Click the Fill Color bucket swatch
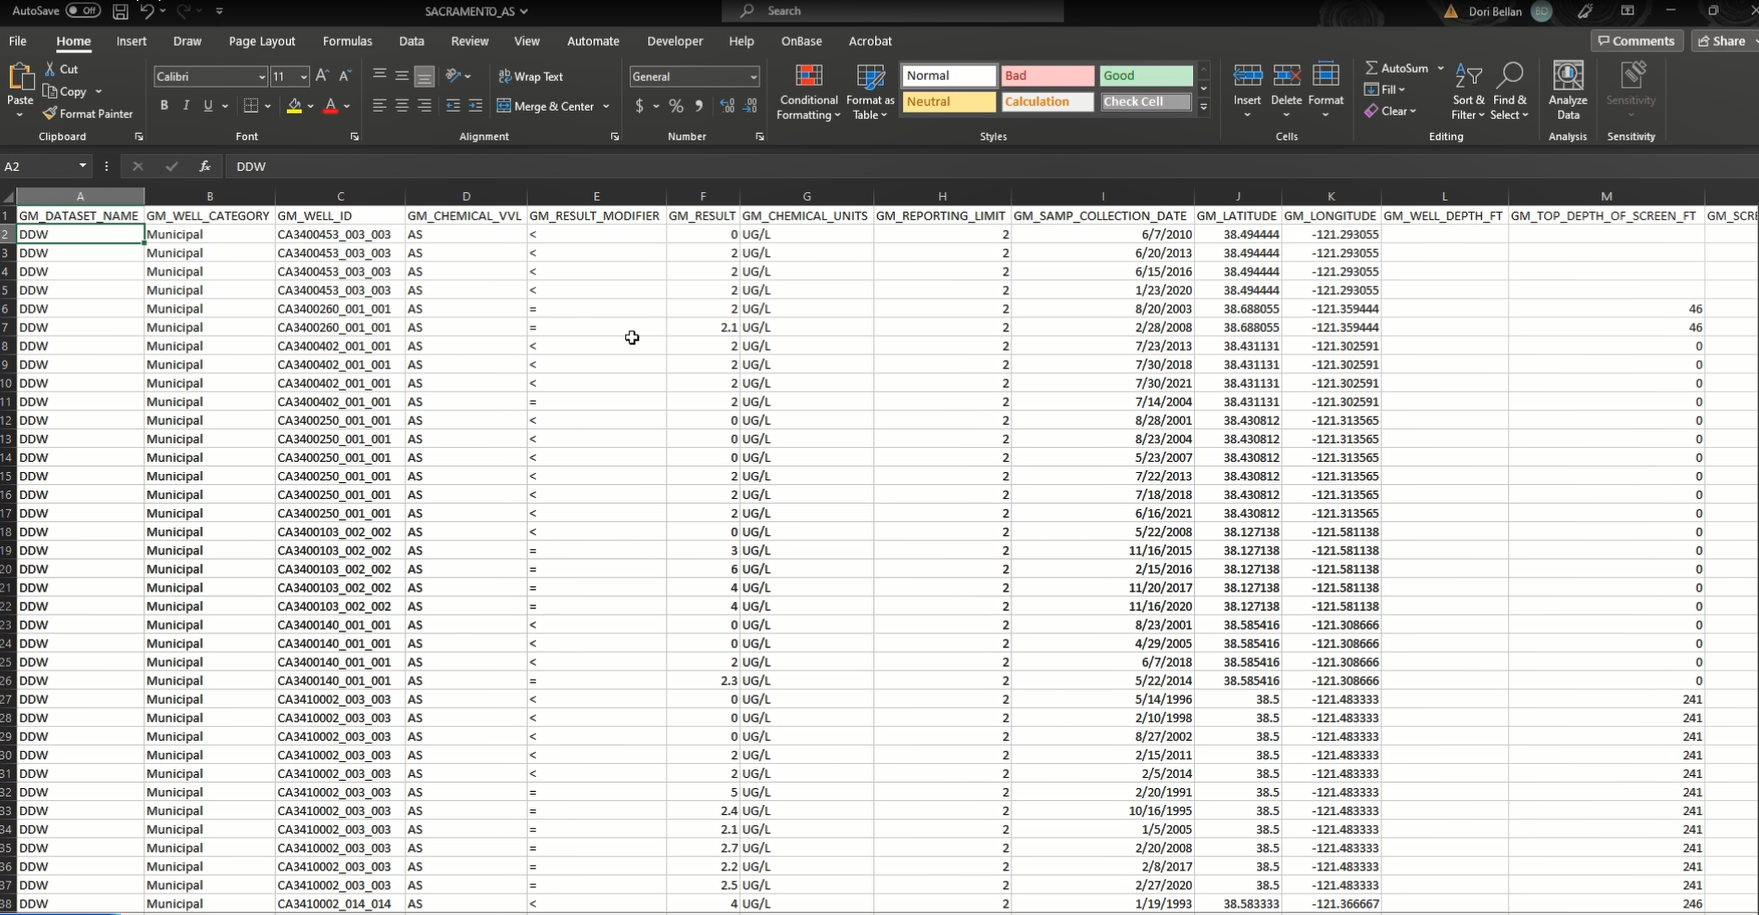The height and width of the screenshot is (915, 1759). click(294, 106)
